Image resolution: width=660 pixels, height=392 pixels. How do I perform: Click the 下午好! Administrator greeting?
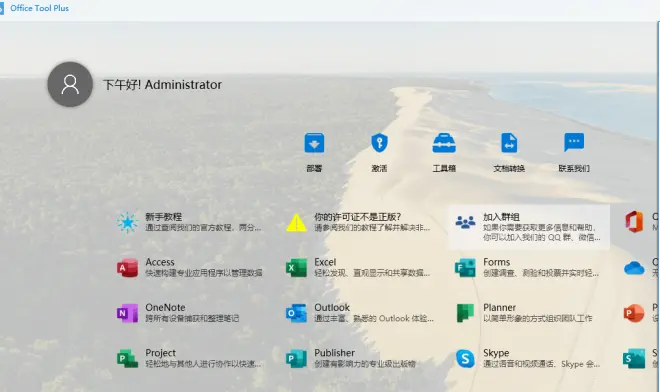point(162,85)
